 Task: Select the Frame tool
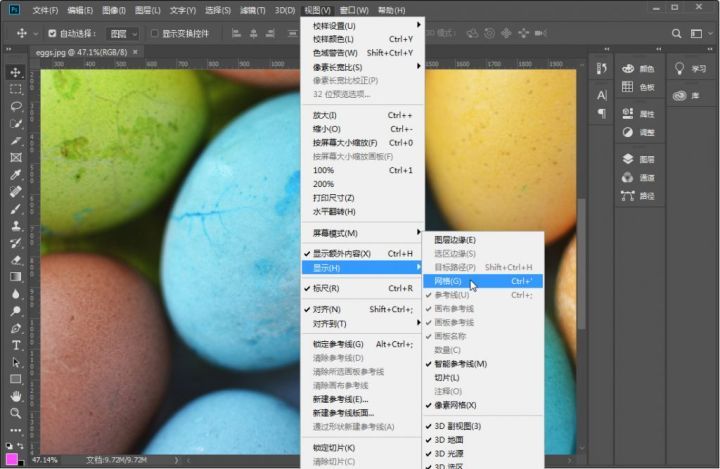(16, 158)
